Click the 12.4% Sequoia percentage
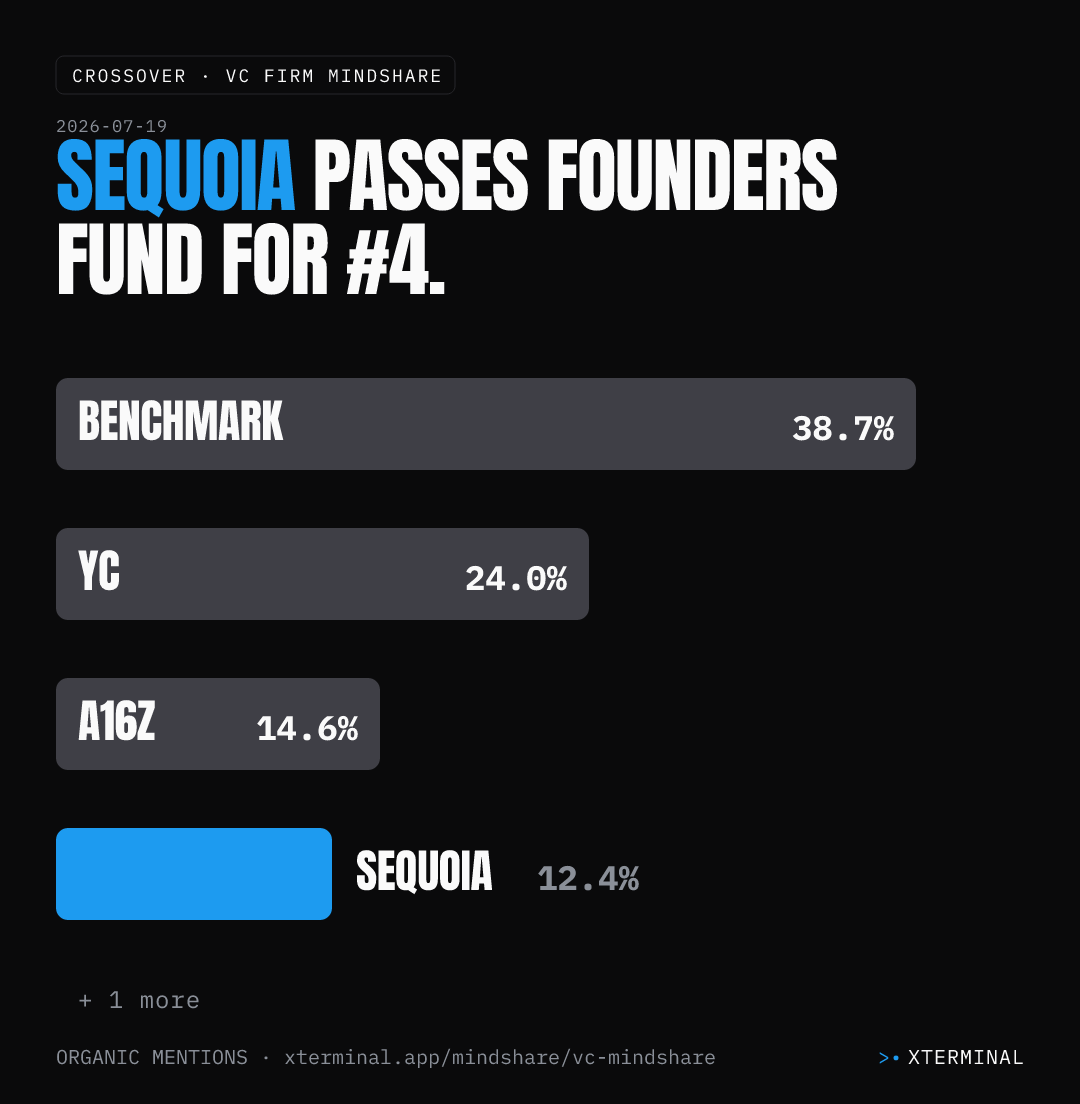The width and height of the screenshot is (1080, 1104). click(x=589, y=878)
